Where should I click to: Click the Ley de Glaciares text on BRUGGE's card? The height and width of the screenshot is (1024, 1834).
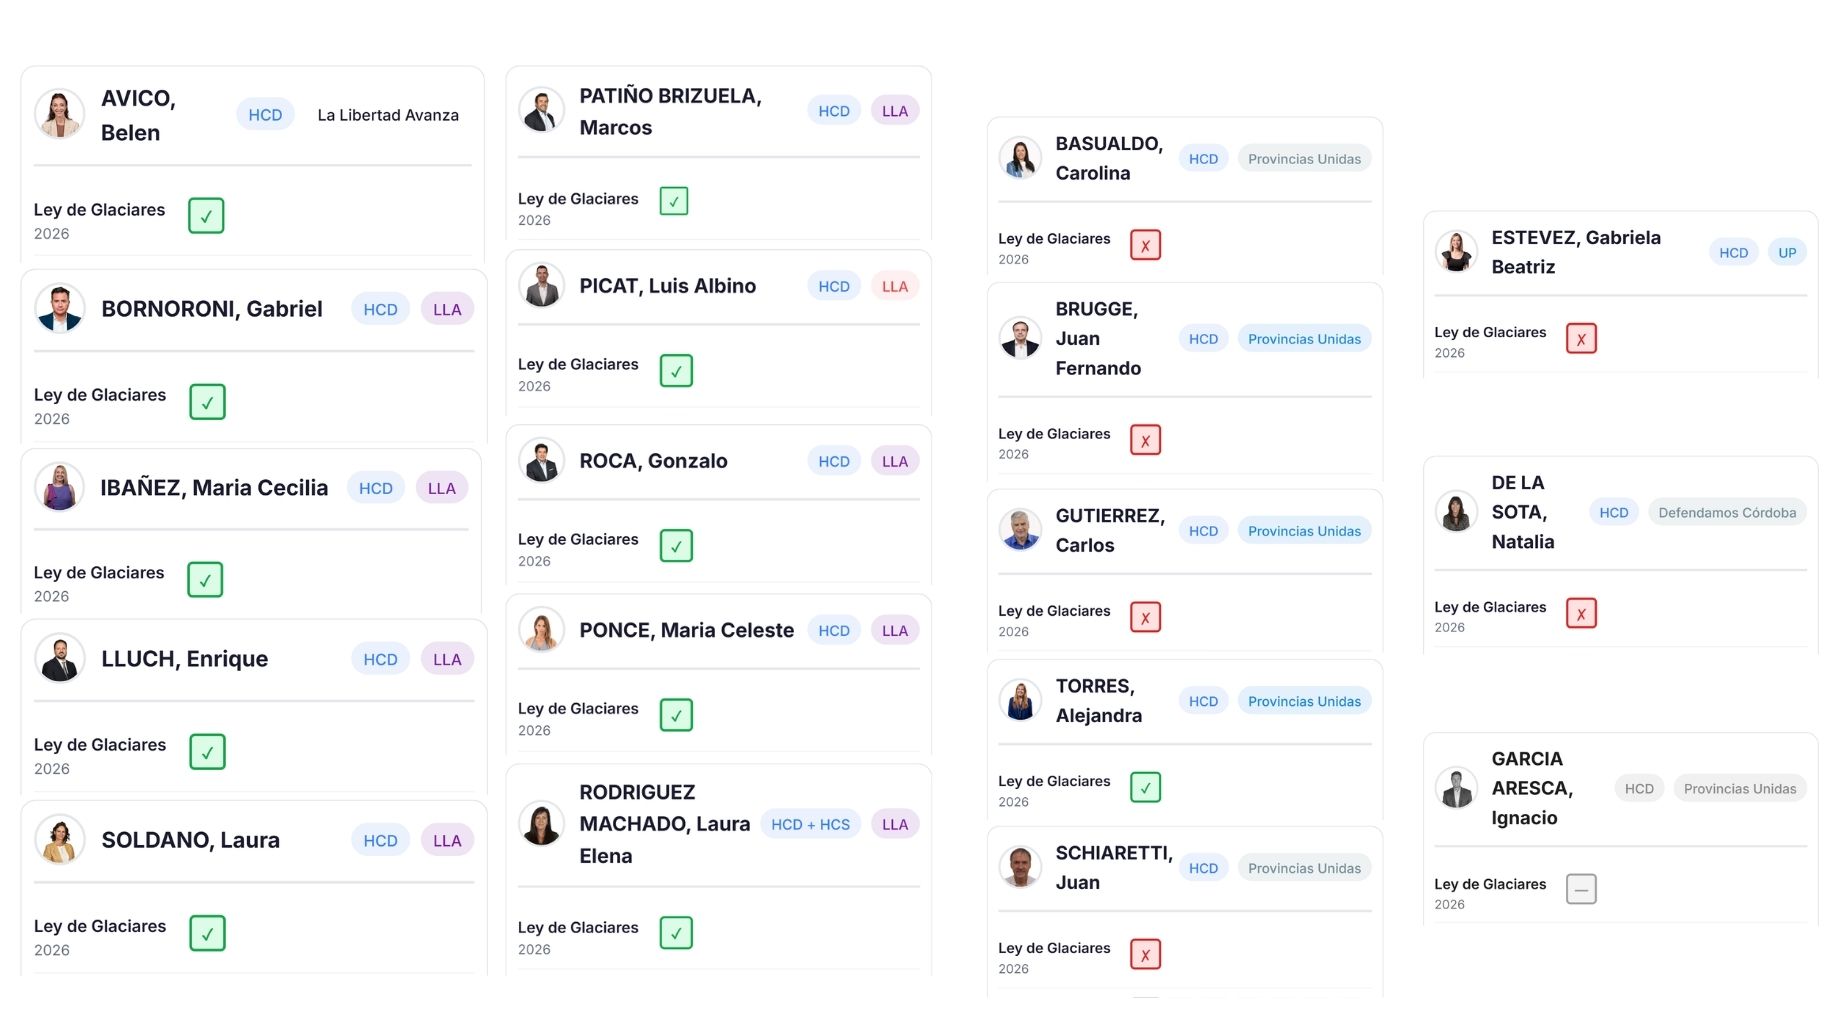pyautogui.click(x=1054, y=433)
